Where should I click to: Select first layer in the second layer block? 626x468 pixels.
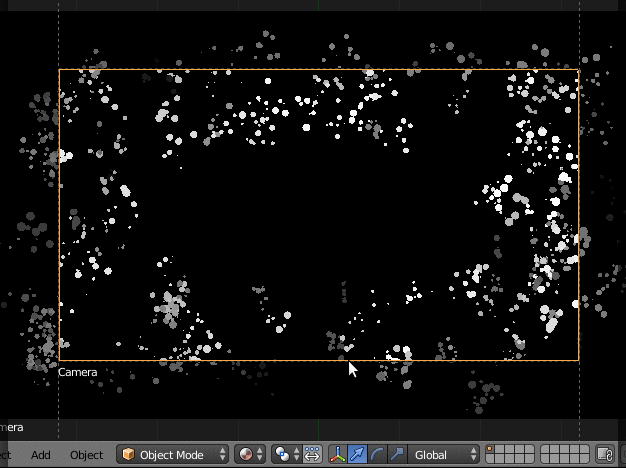tap(545, 450)
